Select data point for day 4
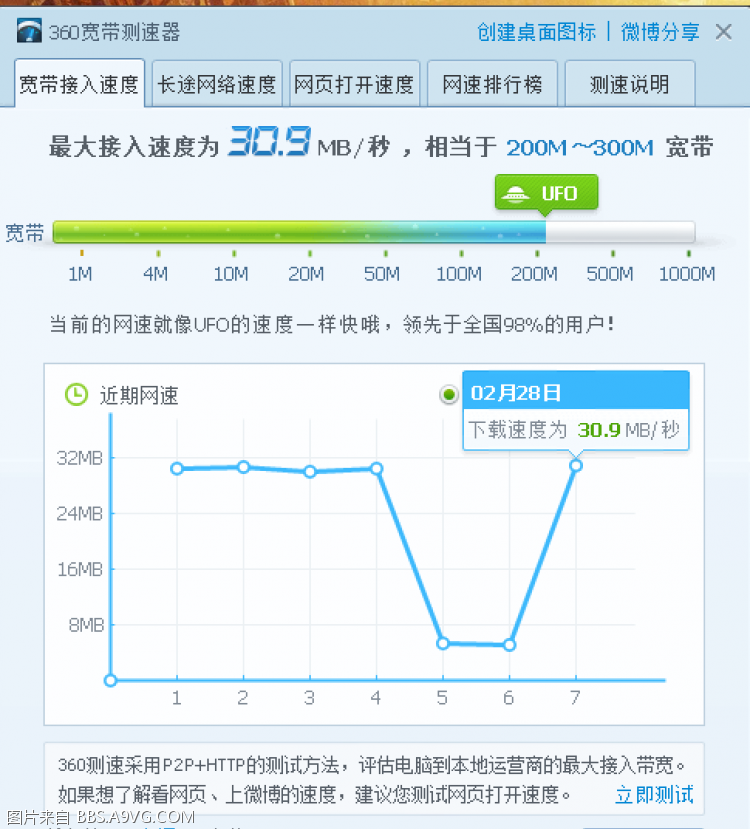Image resolution: width=750 pixels, height=829 pixels. (376, 468)
